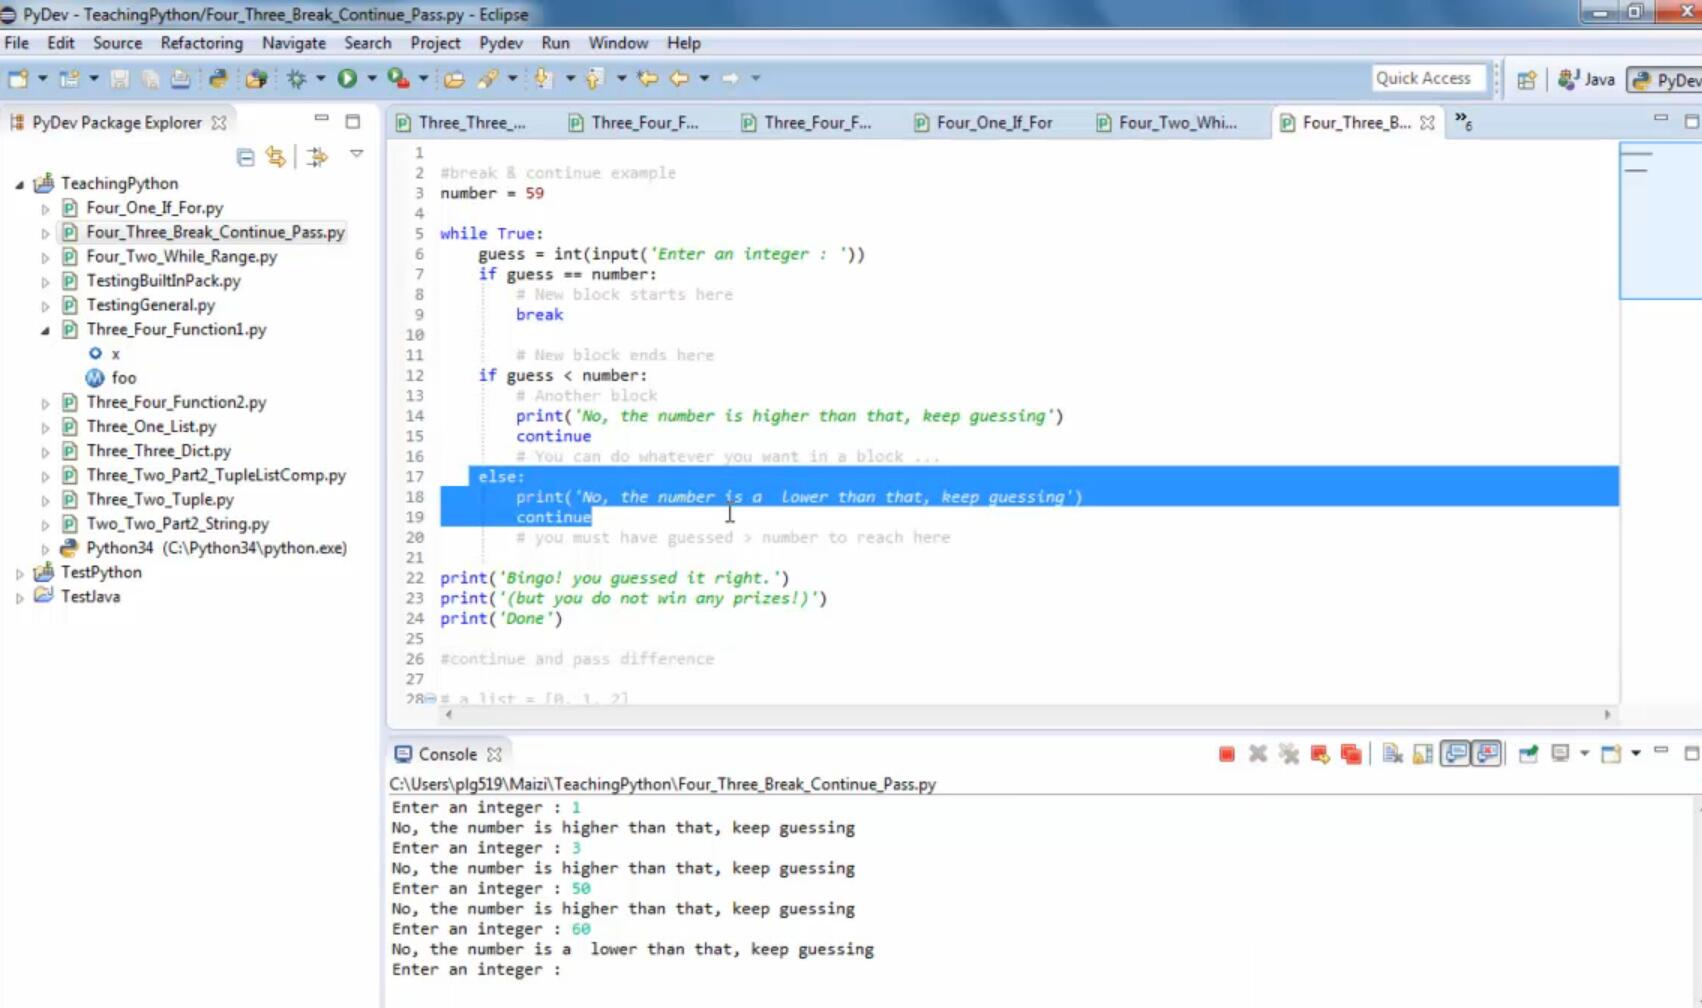The width and height of the screenshot is (1702, 1008).
Task: Toggle Link with Editor in Package Explorer
Action: point(276,157)
